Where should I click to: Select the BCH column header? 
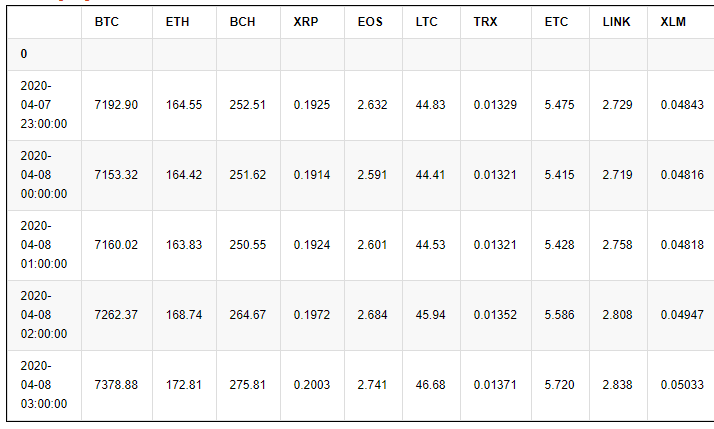click(x=242, y=22)
